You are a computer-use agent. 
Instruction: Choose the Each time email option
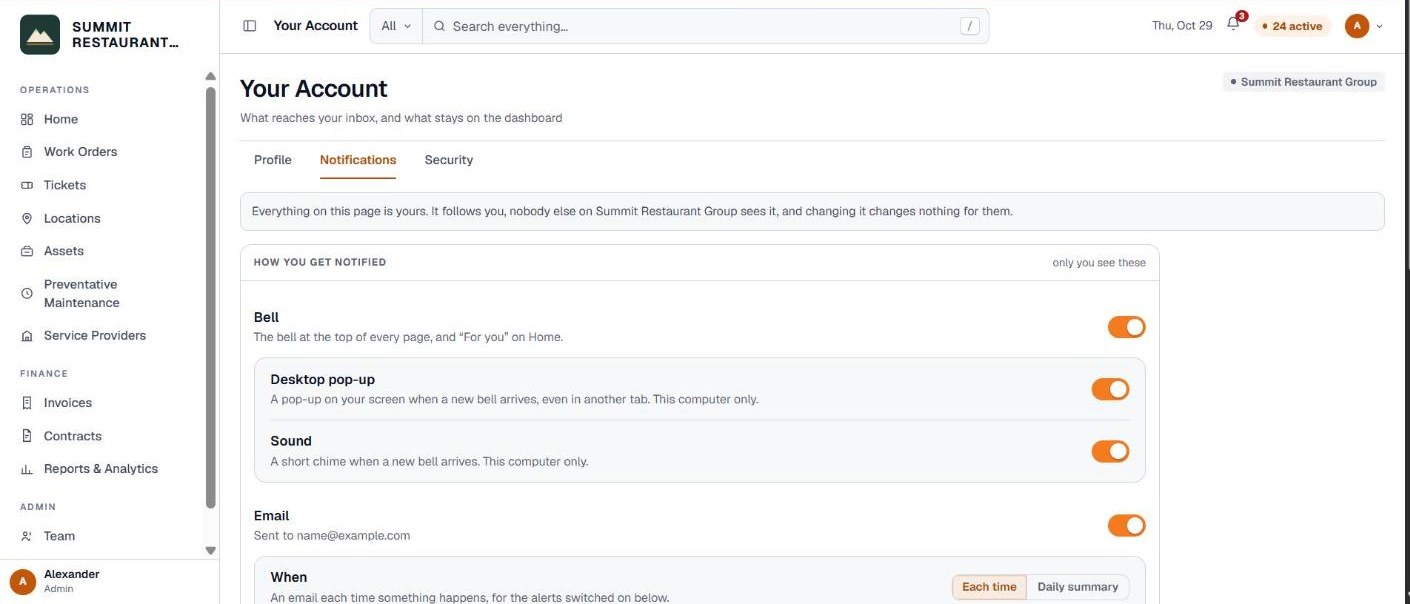tap(989, 587)
